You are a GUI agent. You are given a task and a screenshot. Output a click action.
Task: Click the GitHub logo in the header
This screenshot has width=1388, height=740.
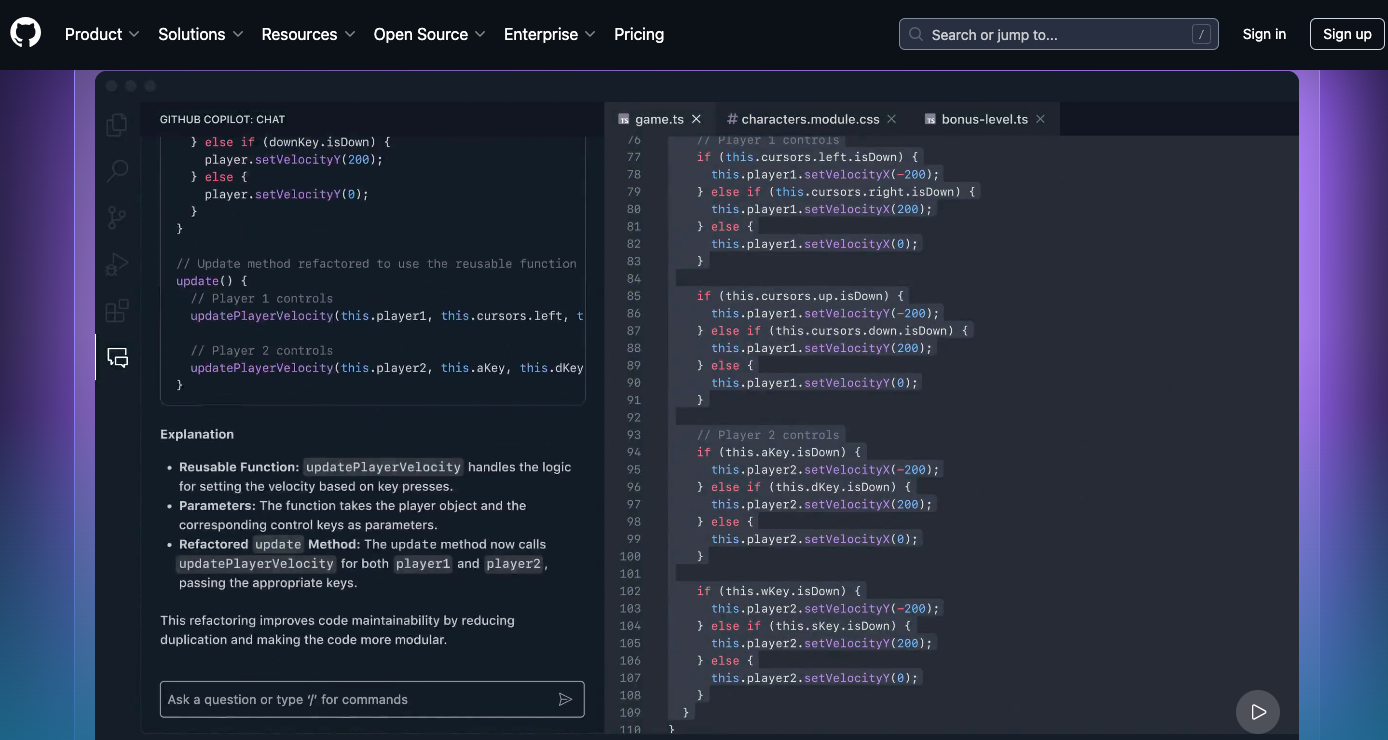click(25, 33)
